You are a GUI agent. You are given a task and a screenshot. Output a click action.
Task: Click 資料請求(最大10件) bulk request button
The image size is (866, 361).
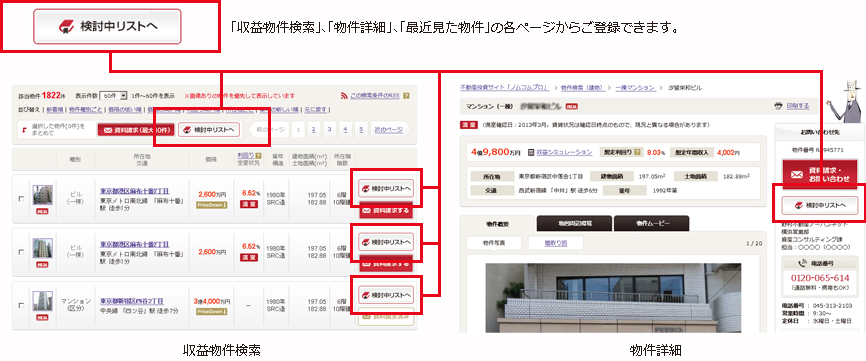click(136, 130)
